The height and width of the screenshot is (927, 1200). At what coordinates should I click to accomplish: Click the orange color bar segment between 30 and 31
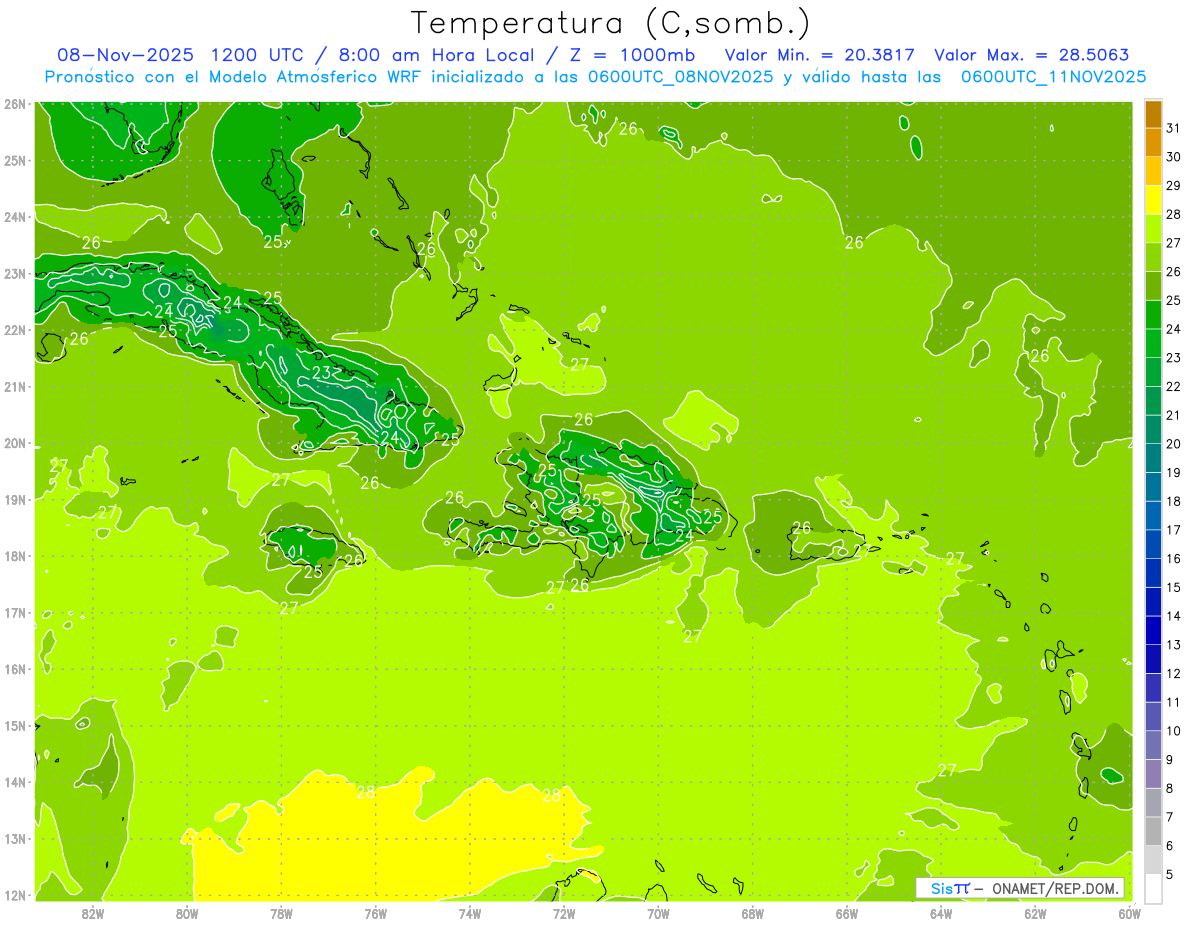tap(1153, 143)
